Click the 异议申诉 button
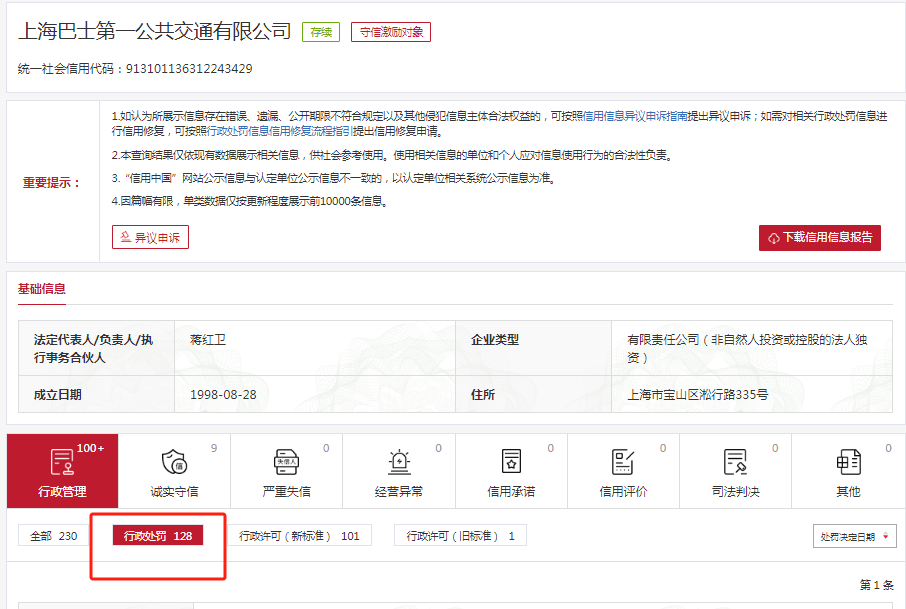The height and width of the screenshot is (609, 906). tap(150, 237)
